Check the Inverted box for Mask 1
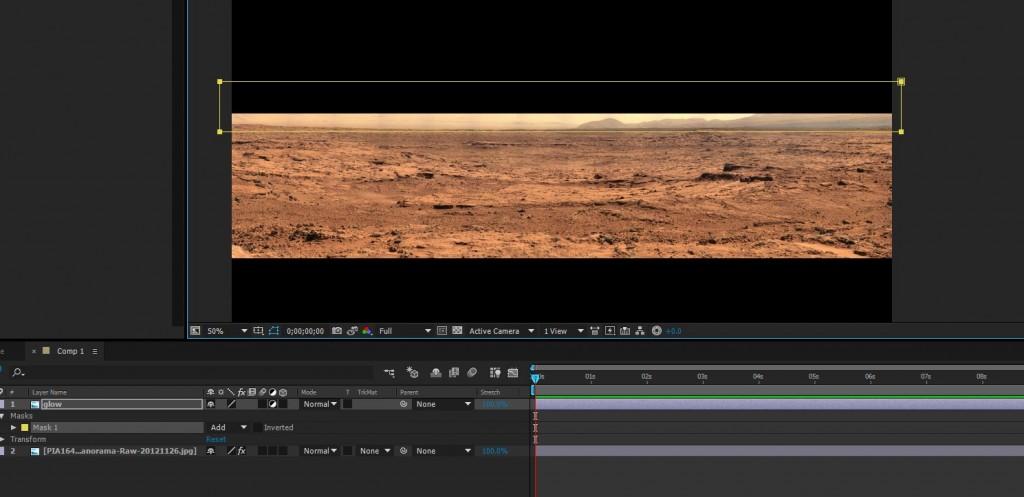Image resolution: width=1024 pixels, height=497 pixels. point(257,428)
